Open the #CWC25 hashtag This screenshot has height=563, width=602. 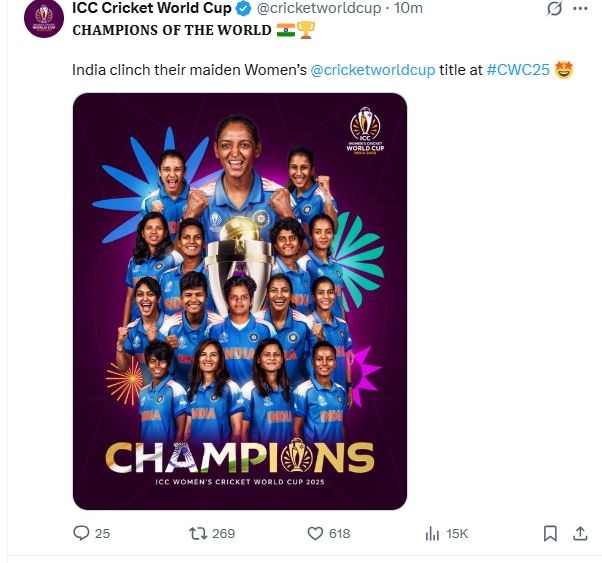pyautogui.click(x=518, y=71)
